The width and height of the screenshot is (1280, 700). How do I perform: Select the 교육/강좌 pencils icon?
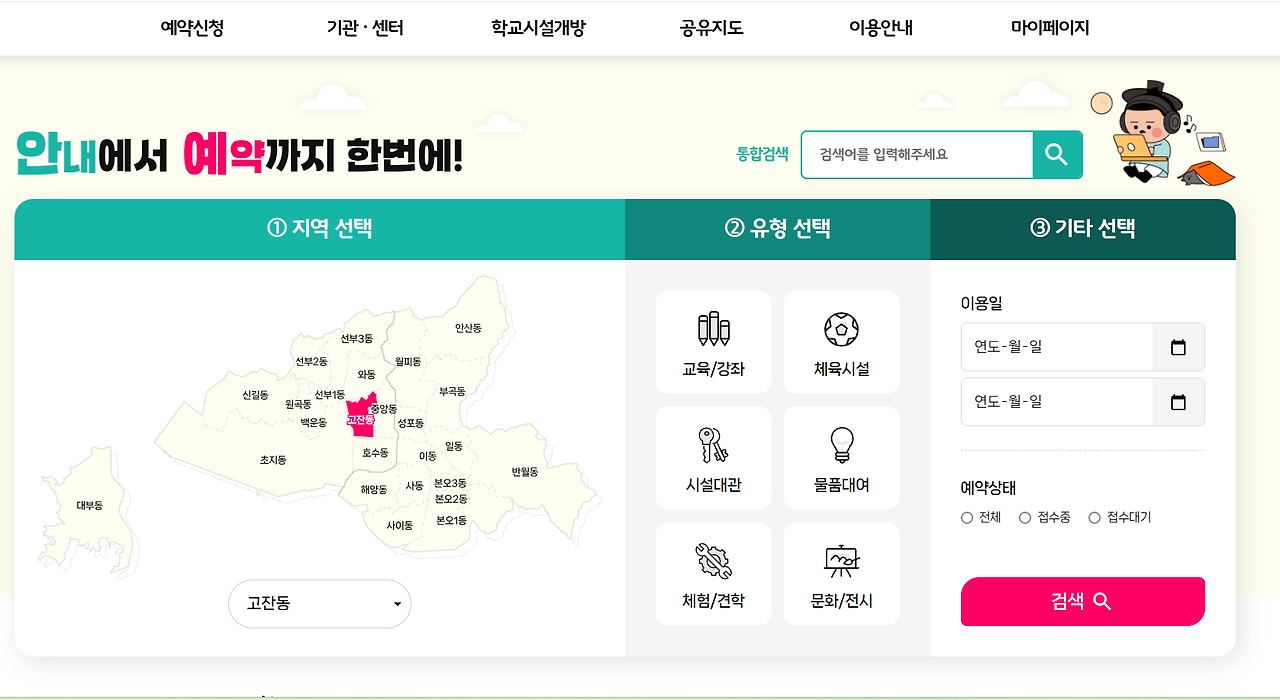point(713,329)
